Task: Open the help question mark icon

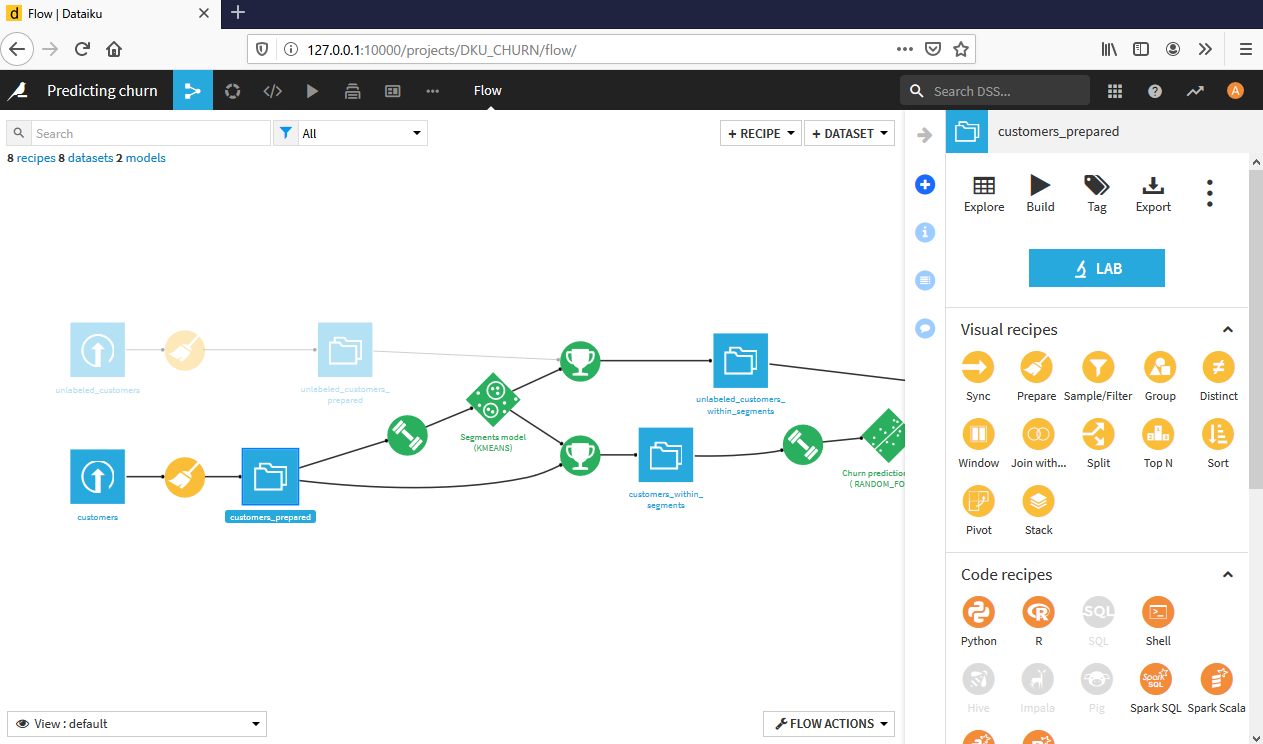Action: pos(1155,91)
